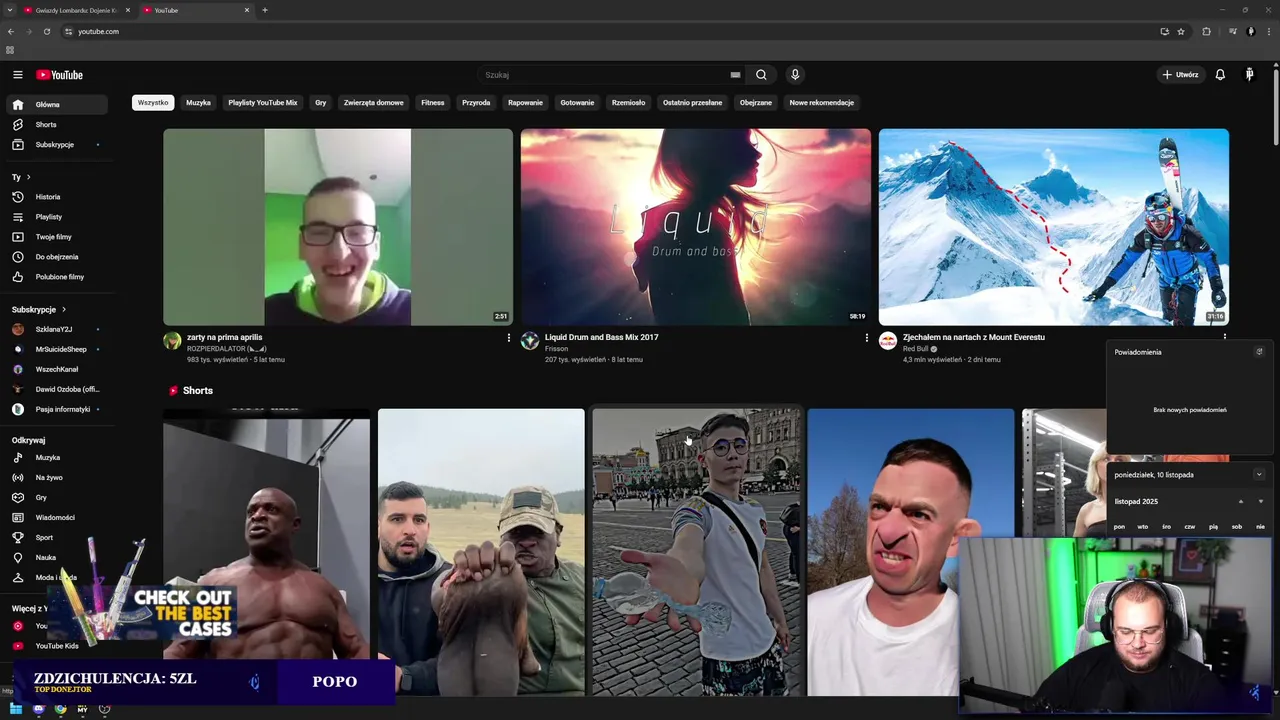Select Nowe rekomendacje chip
1280x720 pixels.
click(822, 102)
